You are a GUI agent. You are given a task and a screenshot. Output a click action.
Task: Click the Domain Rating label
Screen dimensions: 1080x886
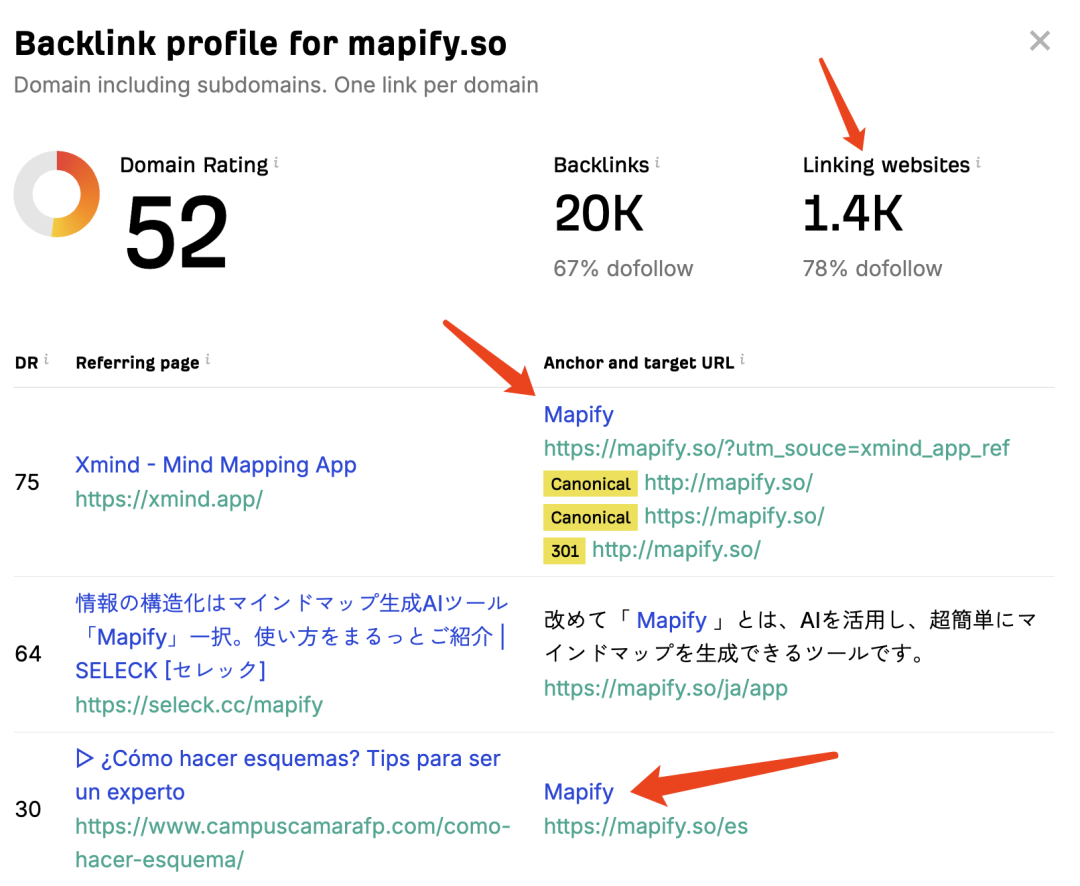pos(194,165)
